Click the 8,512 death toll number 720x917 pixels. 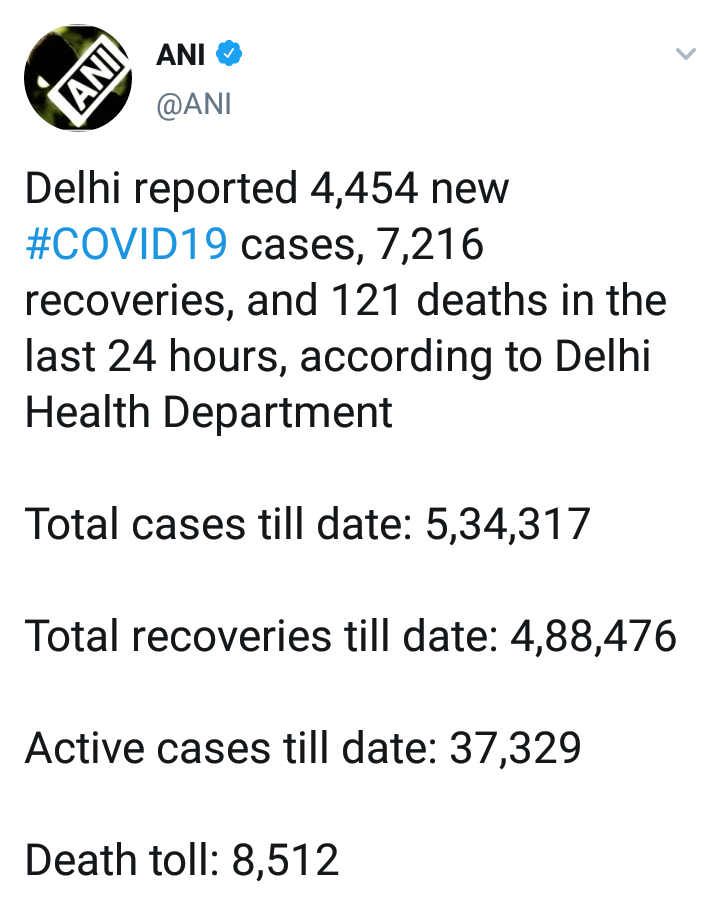point(284,860)
